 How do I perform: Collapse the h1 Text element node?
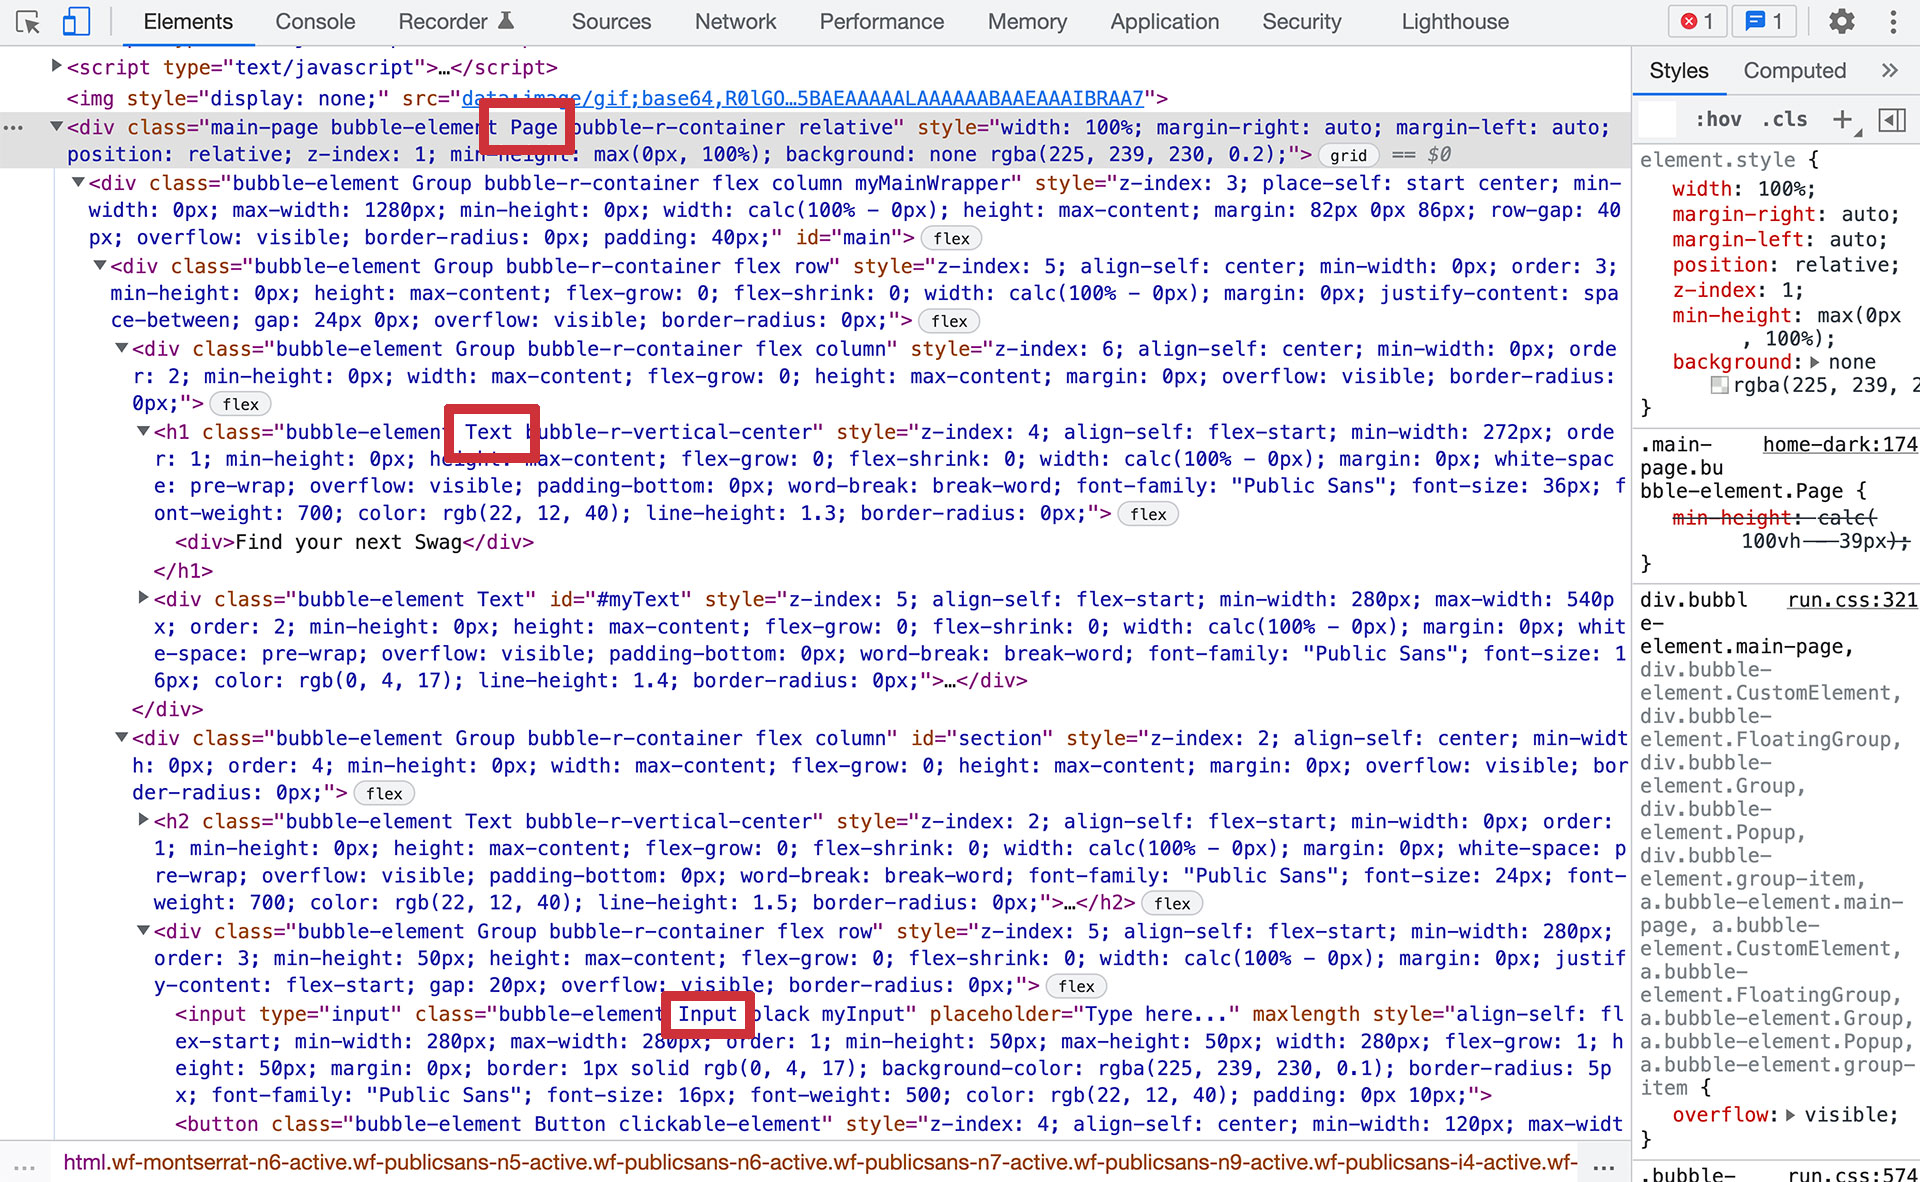(143, 432)
